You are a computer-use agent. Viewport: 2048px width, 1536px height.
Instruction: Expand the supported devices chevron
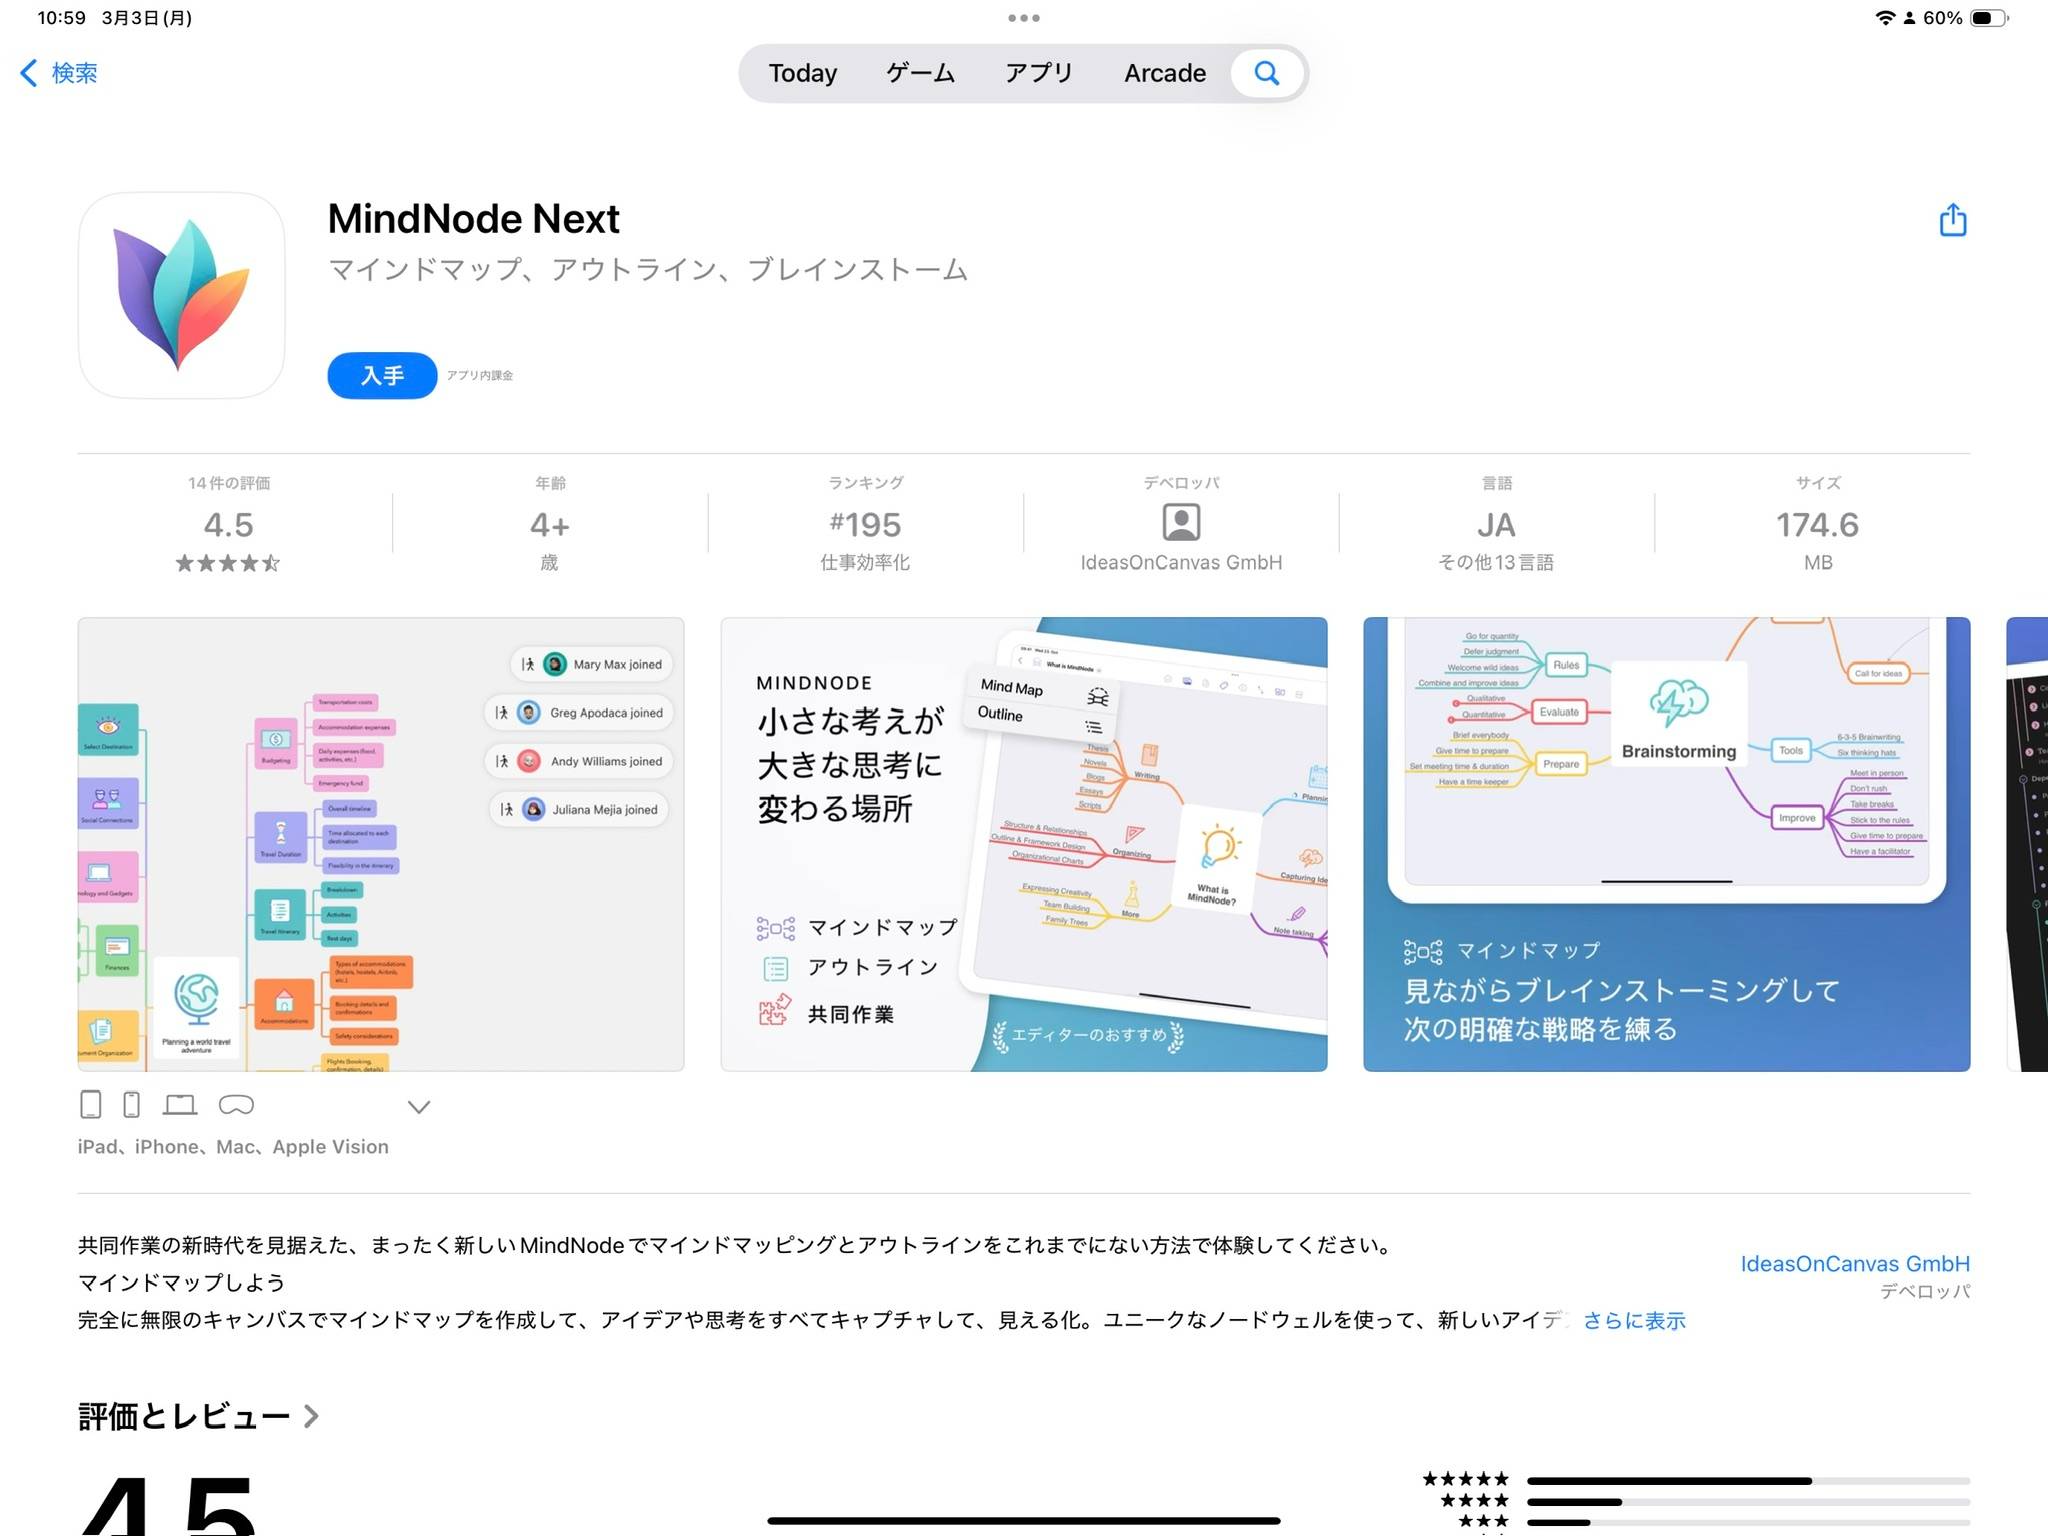click(419, 1107)
